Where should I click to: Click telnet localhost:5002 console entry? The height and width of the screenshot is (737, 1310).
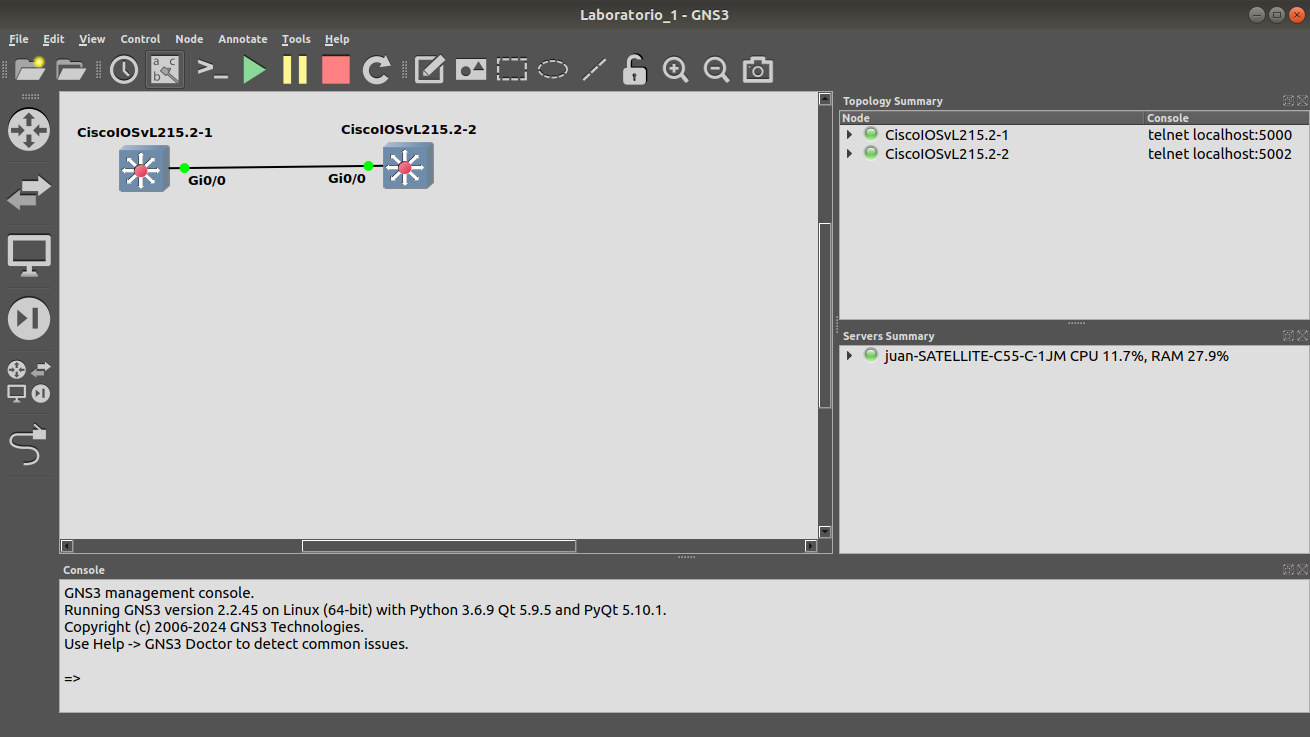click(x=1220, y=154)
